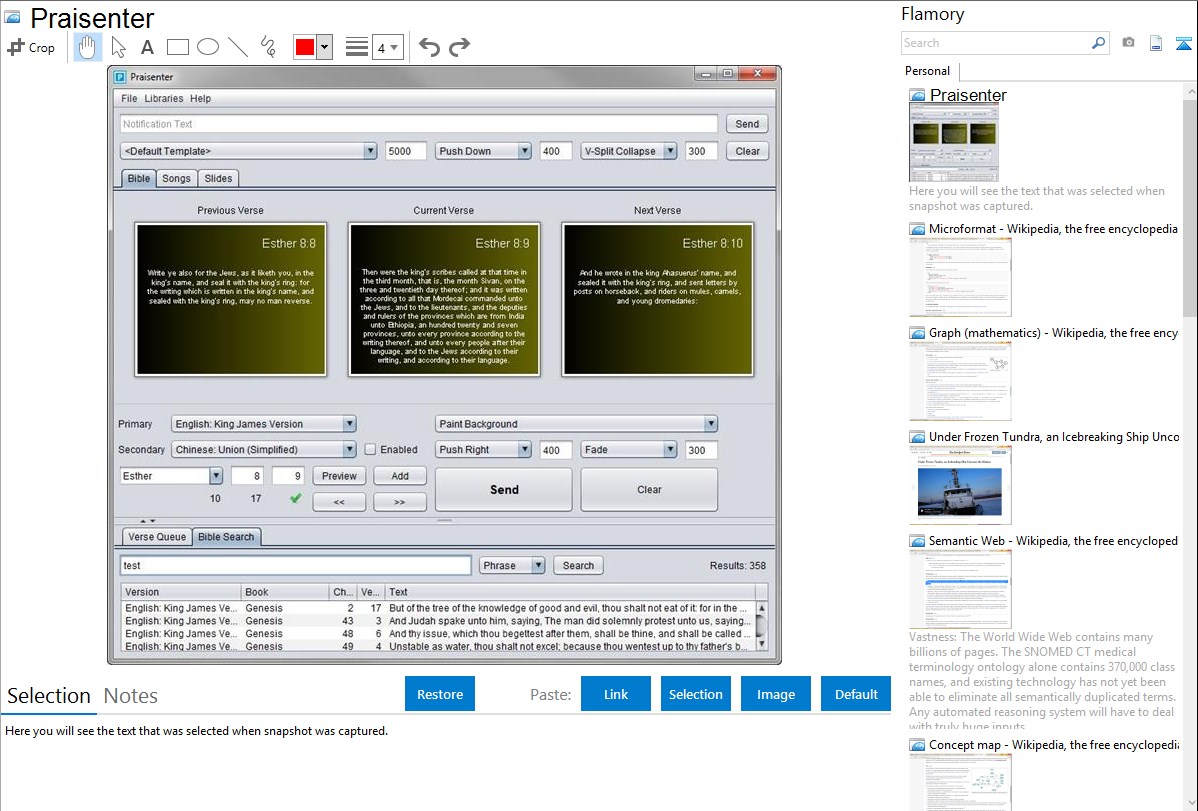Switch to the Bible tab

pos(138,178)
